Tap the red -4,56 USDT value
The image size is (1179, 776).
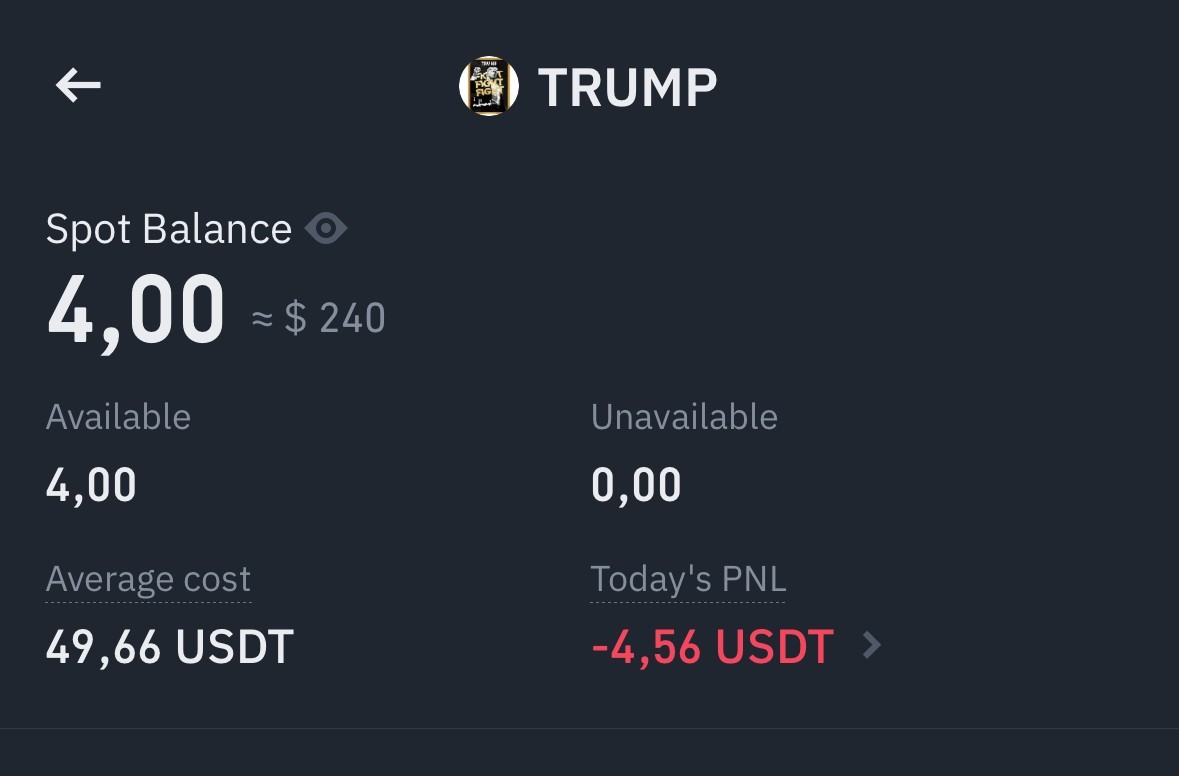point(712,647)
